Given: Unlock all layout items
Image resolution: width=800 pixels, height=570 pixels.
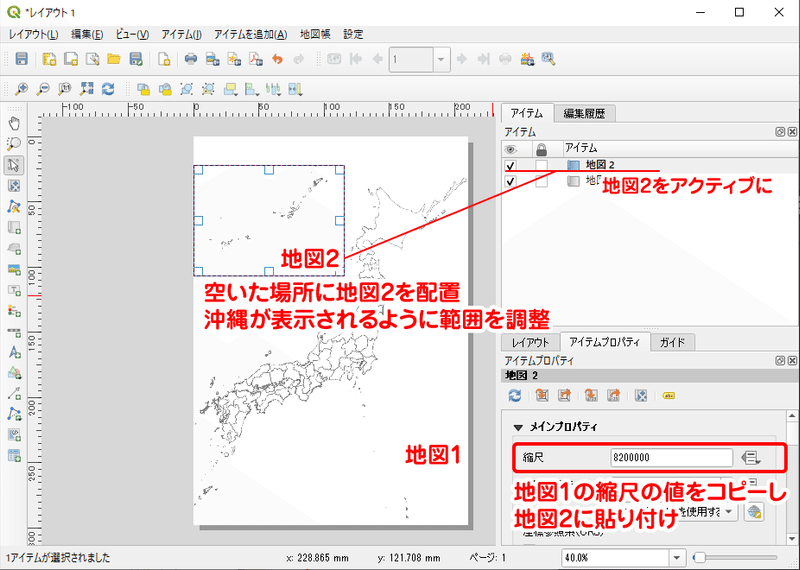Looking at the screenshot, I should click(x=165, y=89).
